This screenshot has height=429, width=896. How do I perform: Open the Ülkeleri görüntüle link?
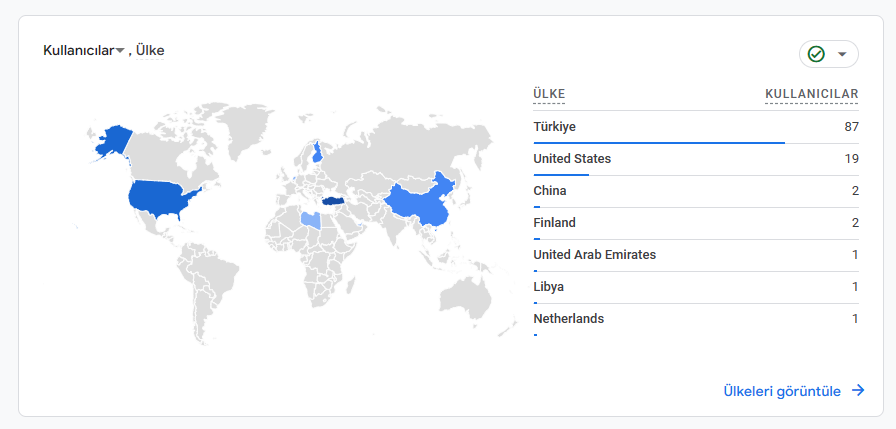point(782,391)
